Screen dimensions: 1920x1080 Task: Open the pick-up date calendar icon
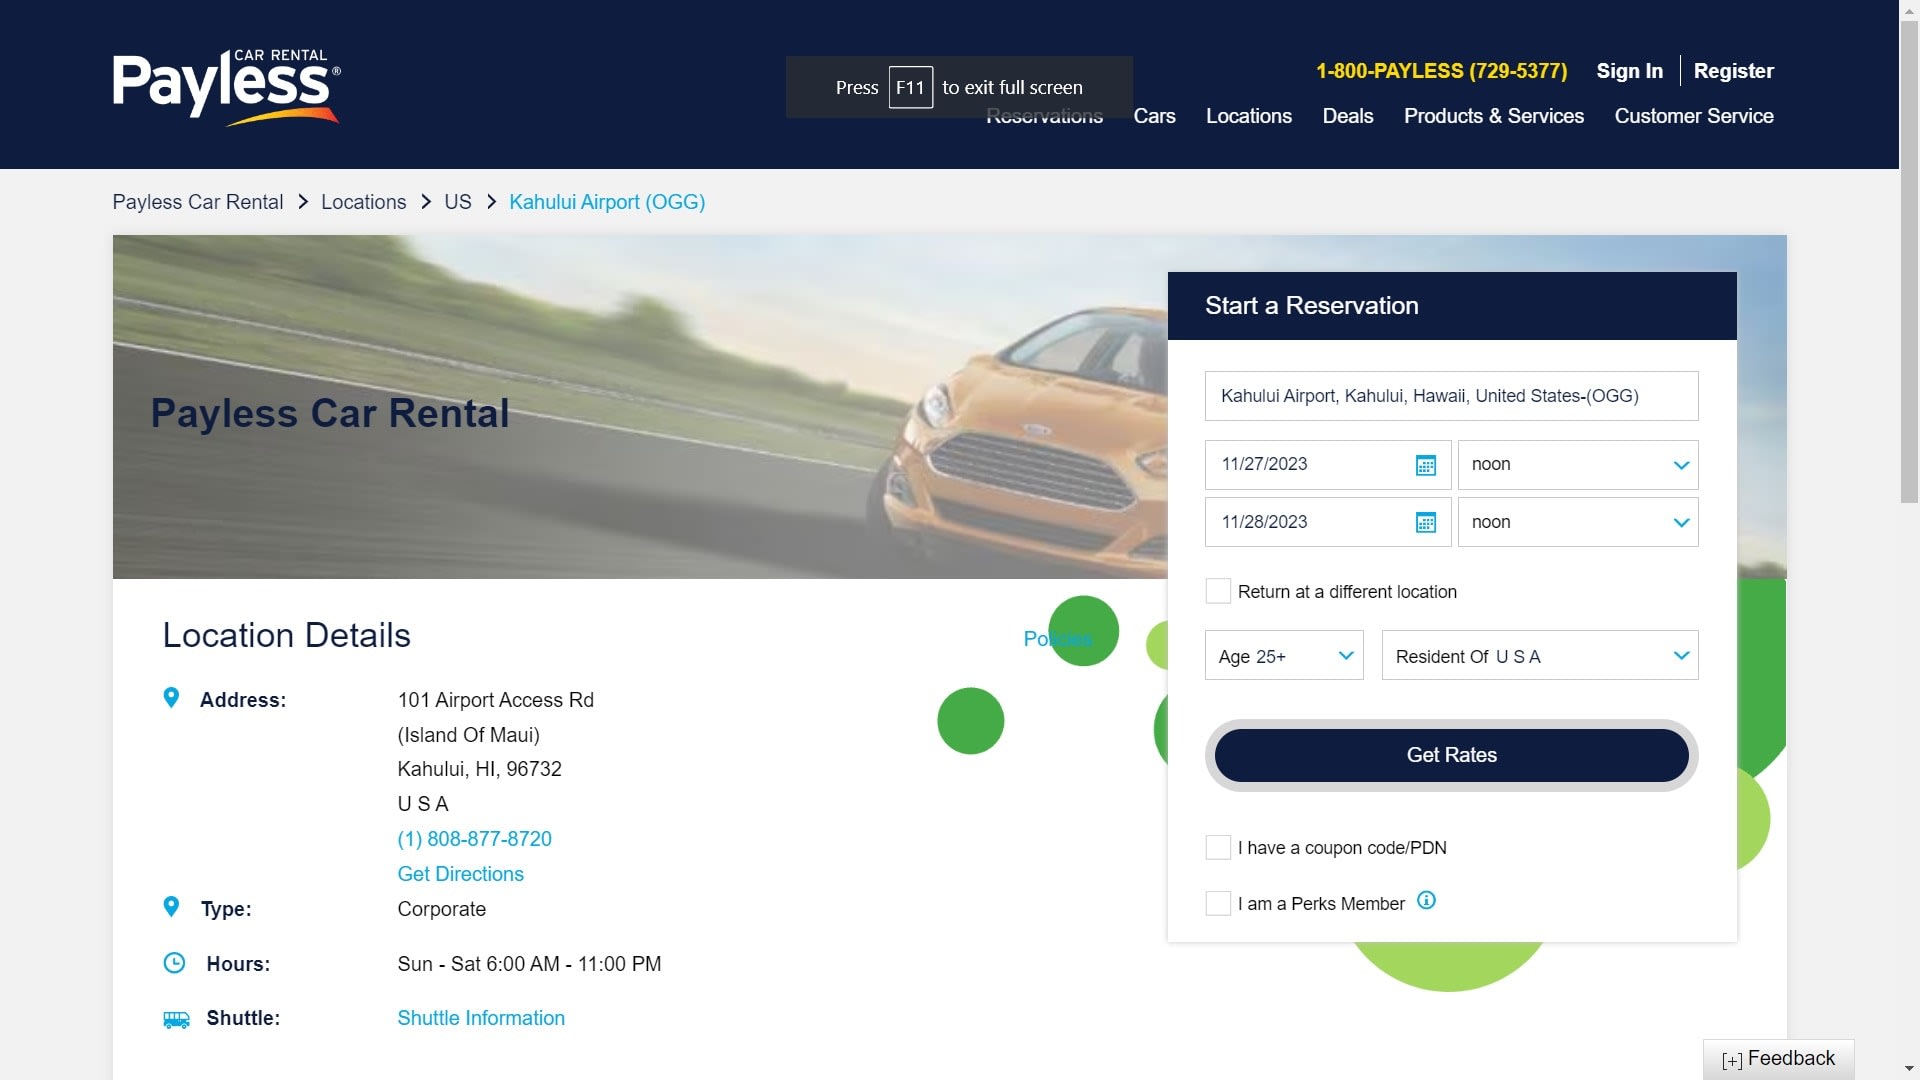1426,465
